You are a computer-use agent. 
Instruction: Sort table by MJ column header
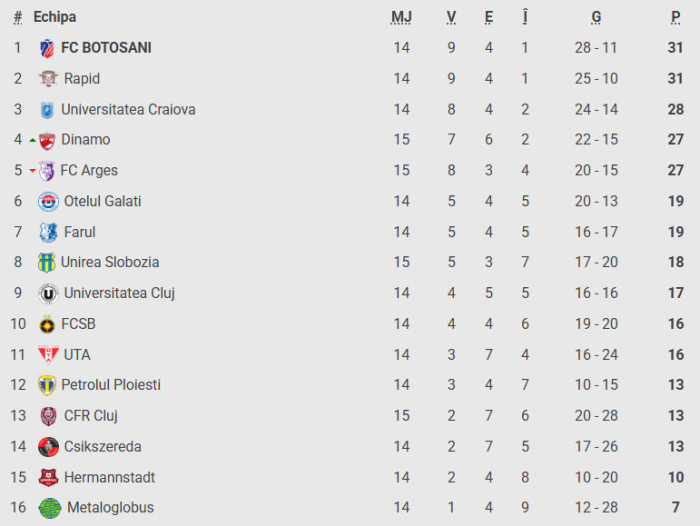(x=401, y=17)
